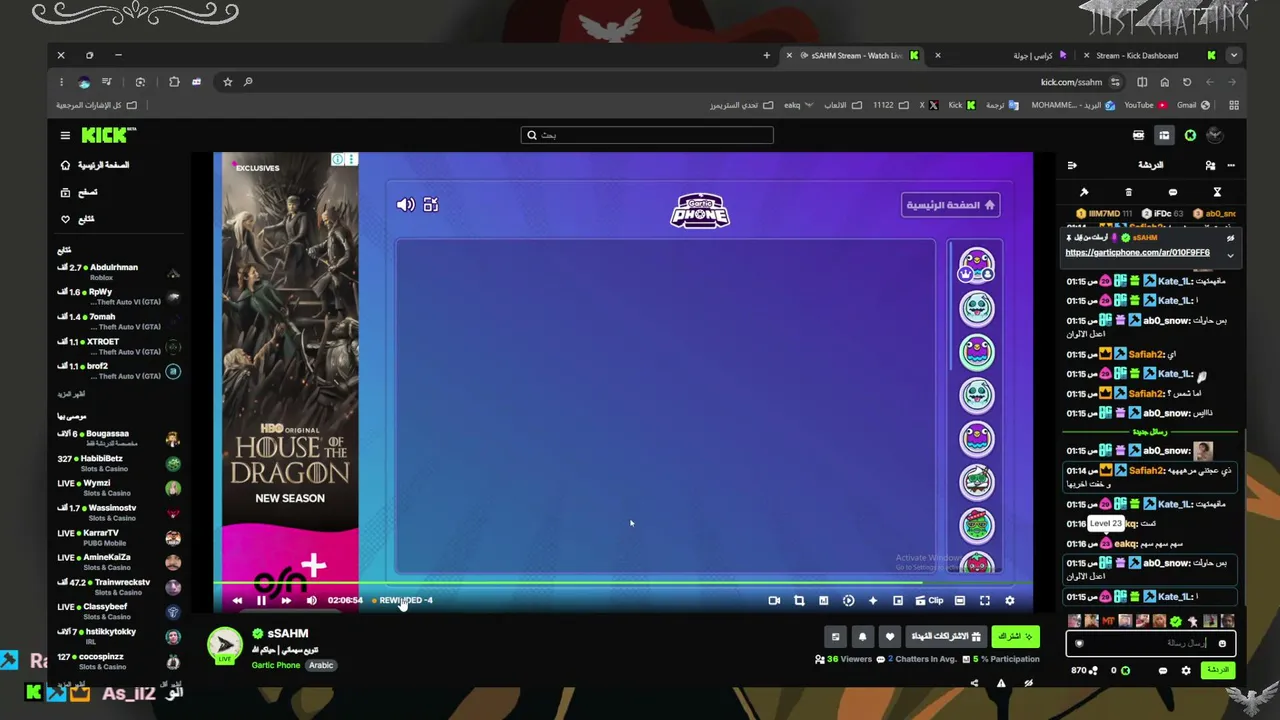Click Gartic Phone home page button

950,205
